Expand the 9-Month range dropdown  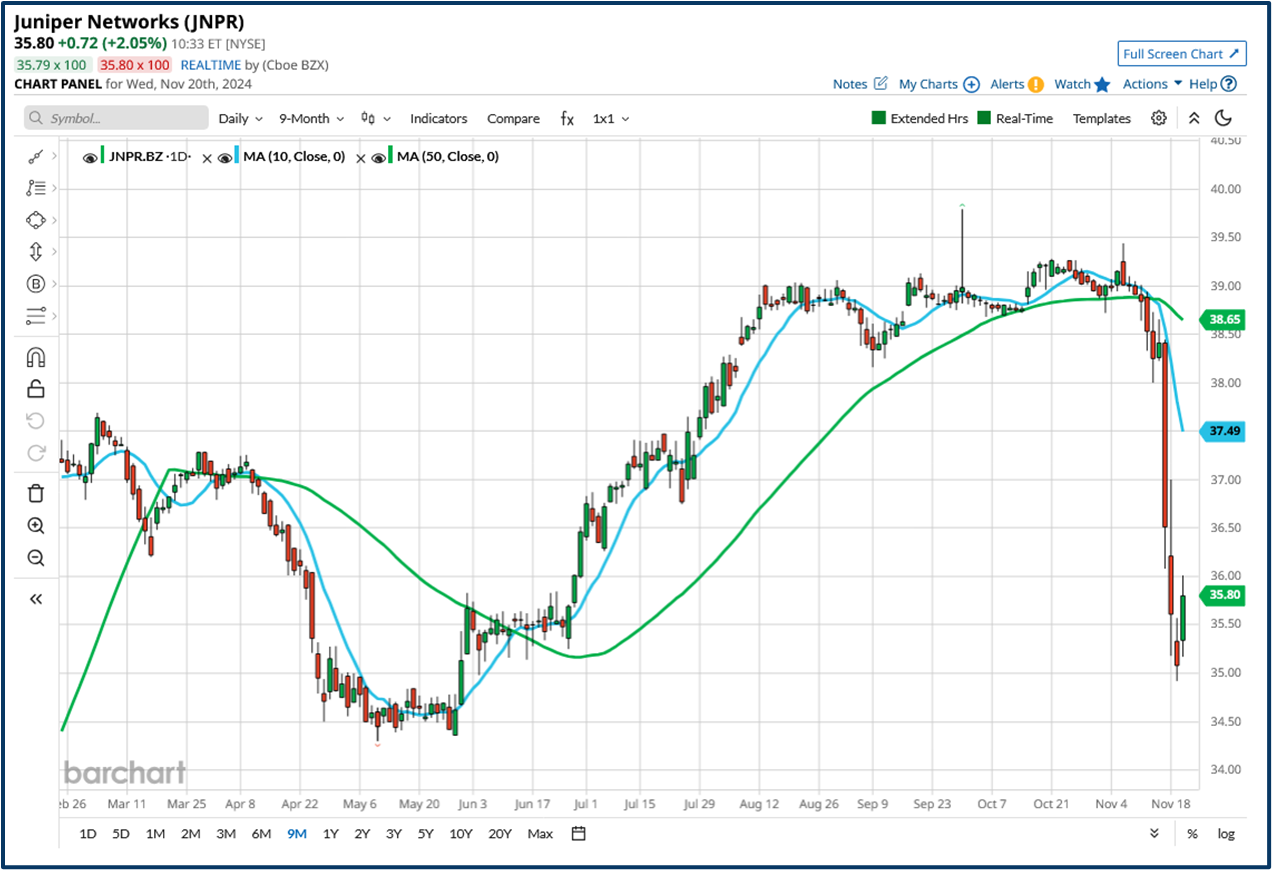pos(311,118)
